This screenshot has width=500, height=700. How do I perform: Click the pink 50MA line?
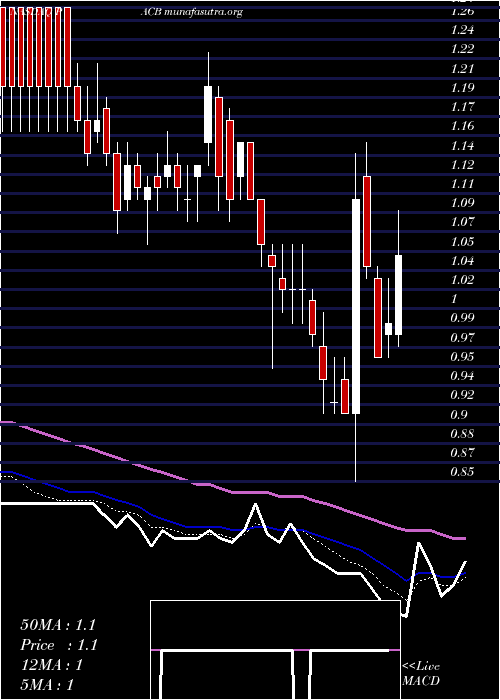[x=232, y=492]
